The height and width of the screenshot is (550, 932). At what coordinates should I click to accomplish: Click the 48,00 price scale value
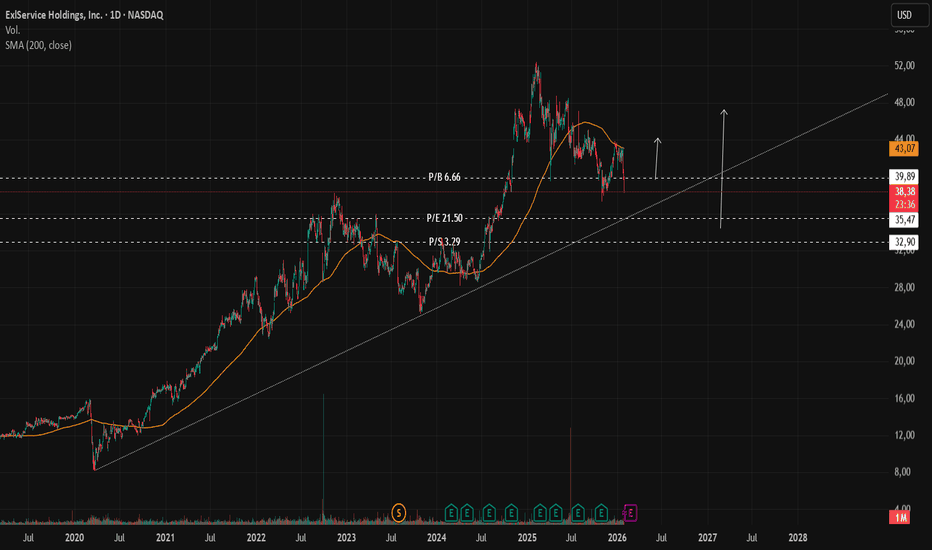pos(904,102)
